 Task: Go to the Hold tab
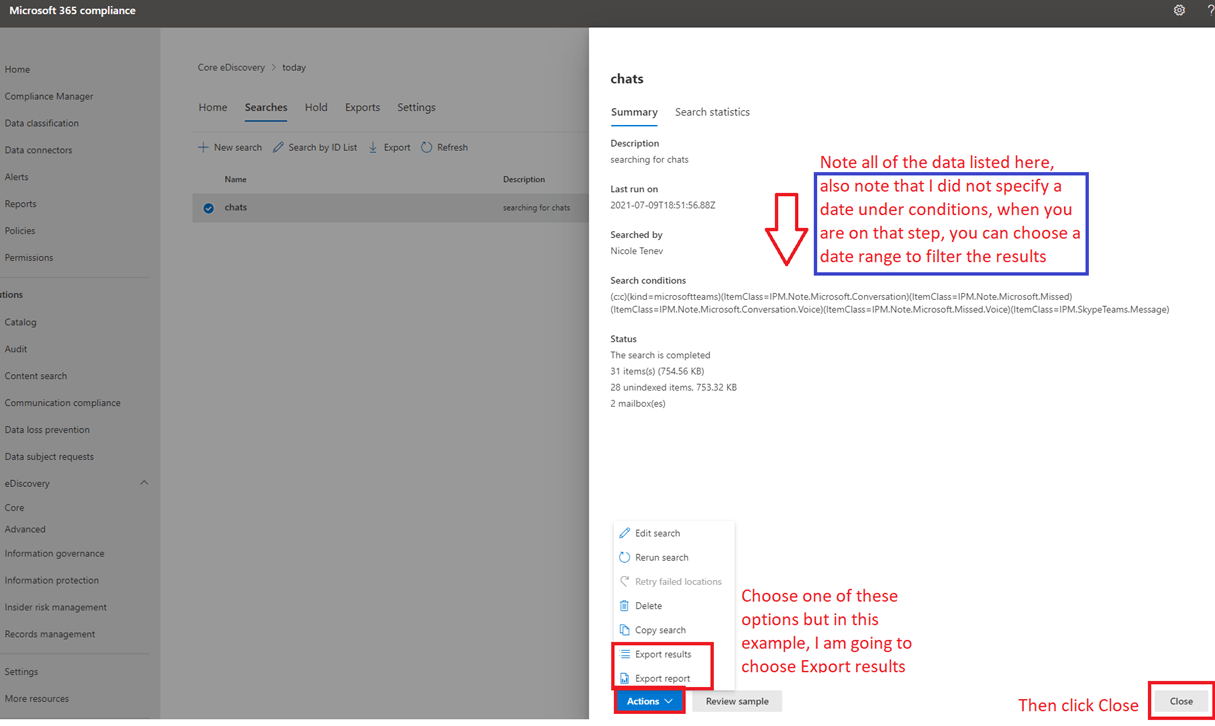tap(316, 107)
